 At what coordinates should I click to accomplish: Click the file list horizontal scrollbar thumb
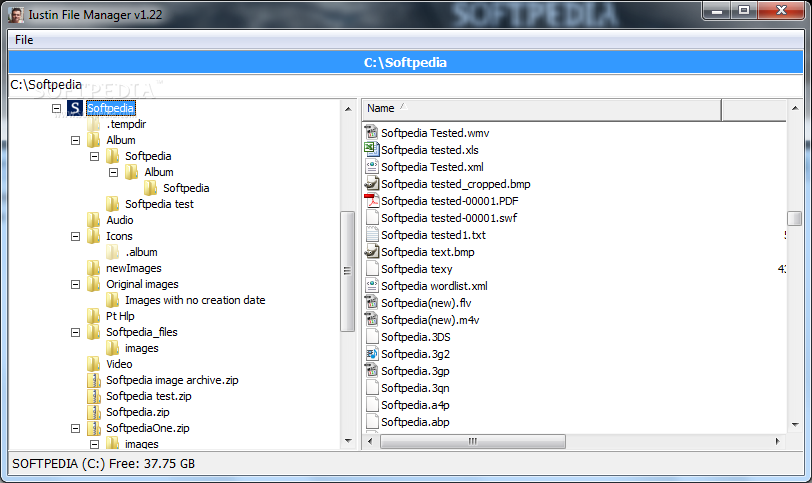click(473, 442)
